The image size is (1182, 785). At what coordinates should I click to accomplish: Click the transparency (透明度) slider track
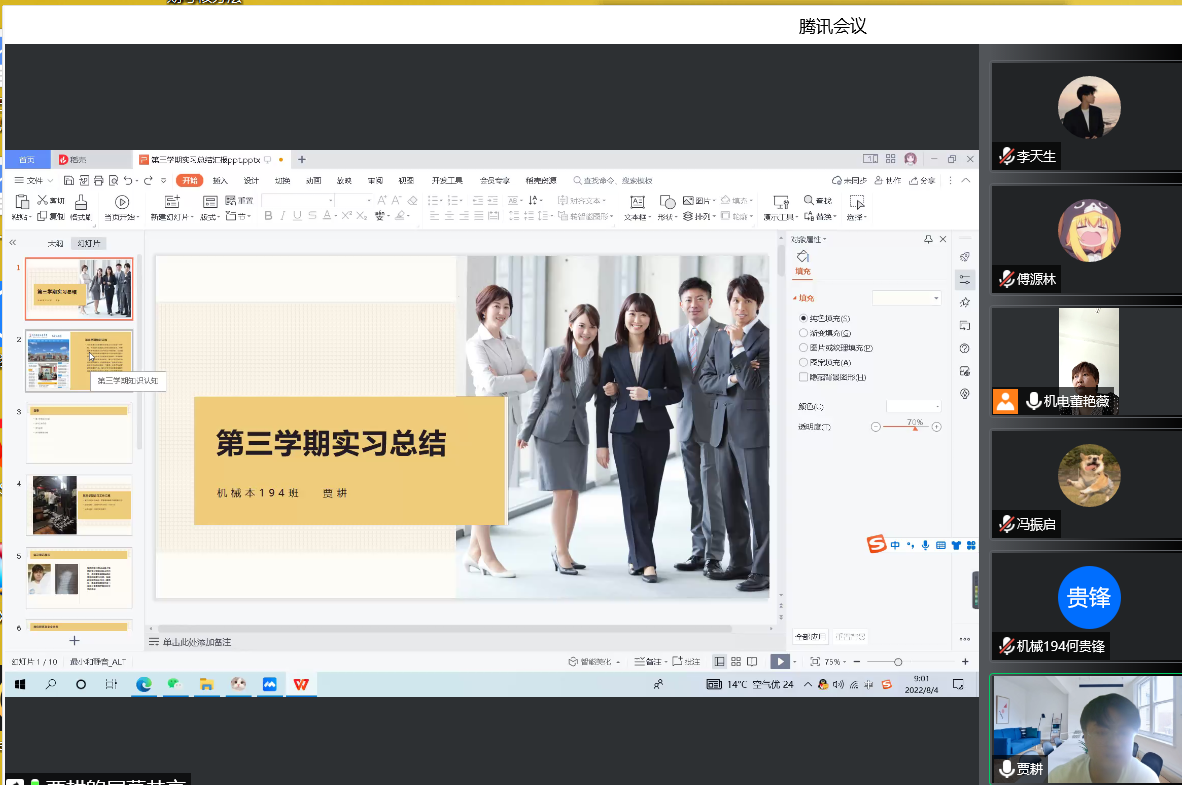pos(905,427)
